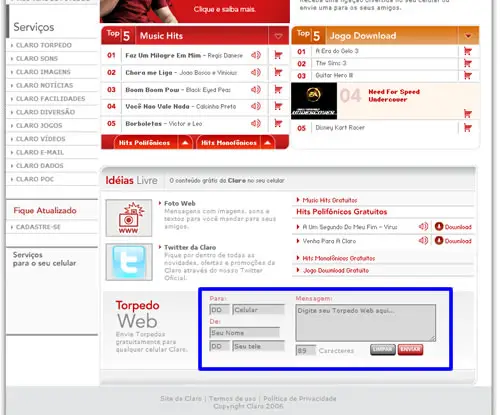
Task: Expand the Jogo Download dropdown arrow
Action: pyautogui.click(x=468, y=36)
